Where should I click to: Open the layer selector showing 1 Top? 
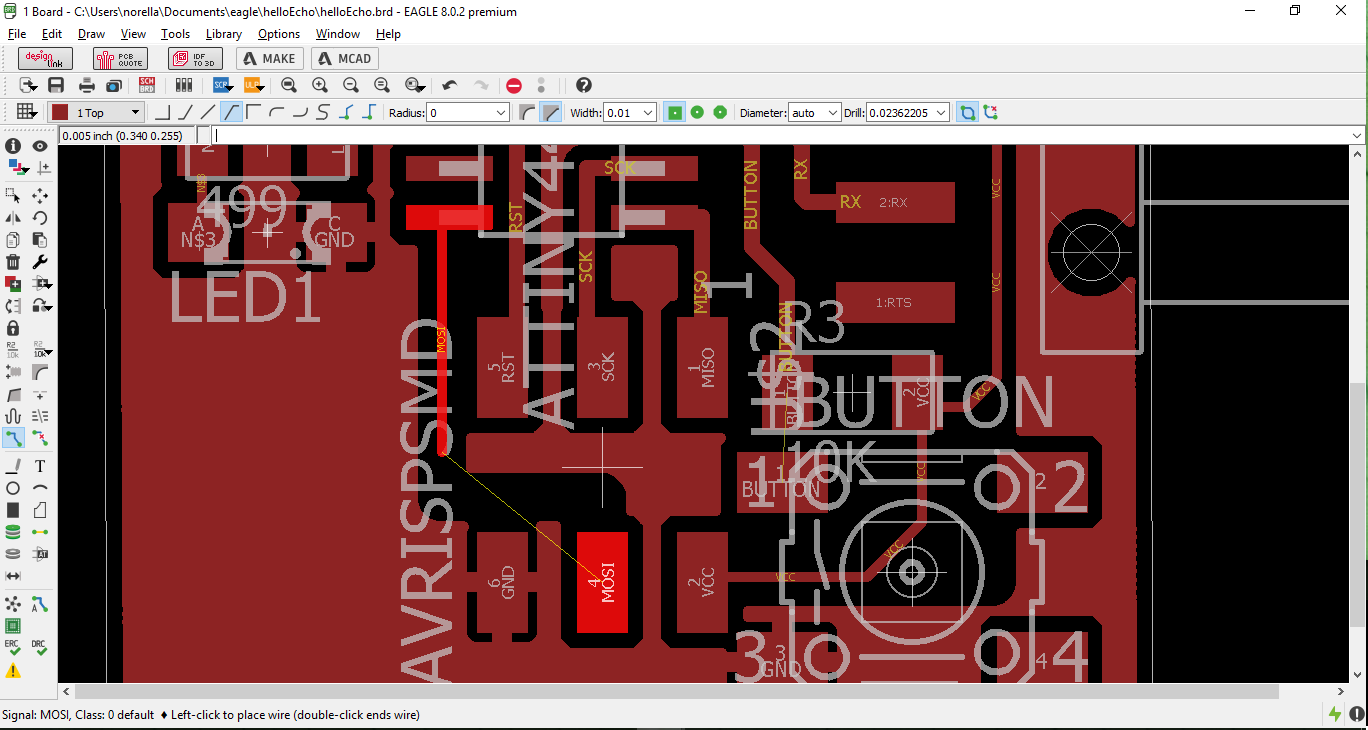coord(97,113)
